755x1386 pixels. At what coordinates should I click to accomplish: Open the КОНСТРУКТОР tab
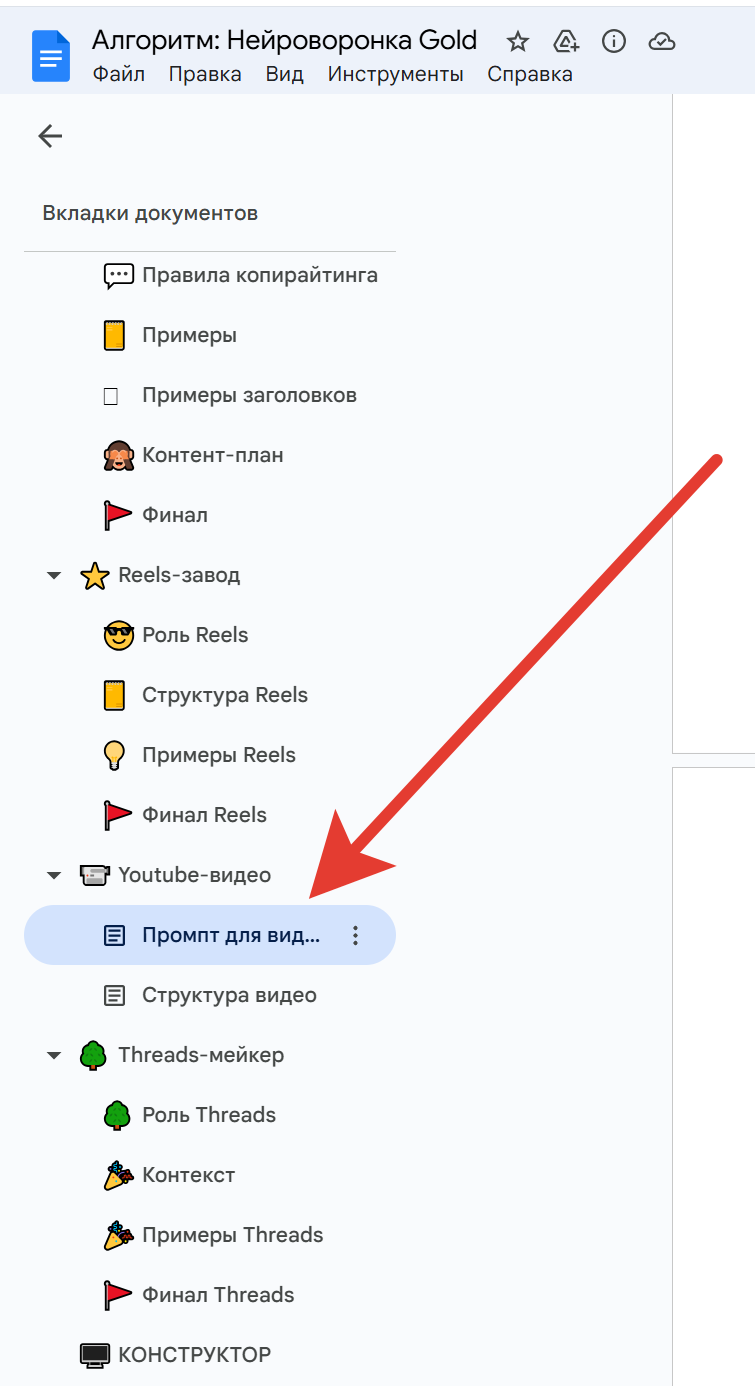point(210,1355)
